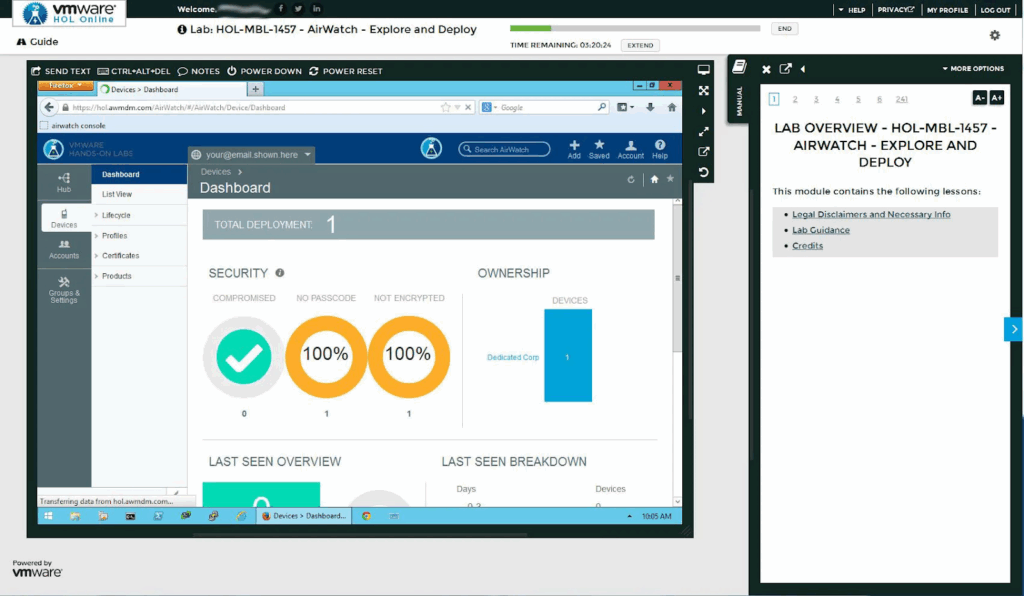Click the Search AirWatch field

pyautogui.click(x=505, y=149)
